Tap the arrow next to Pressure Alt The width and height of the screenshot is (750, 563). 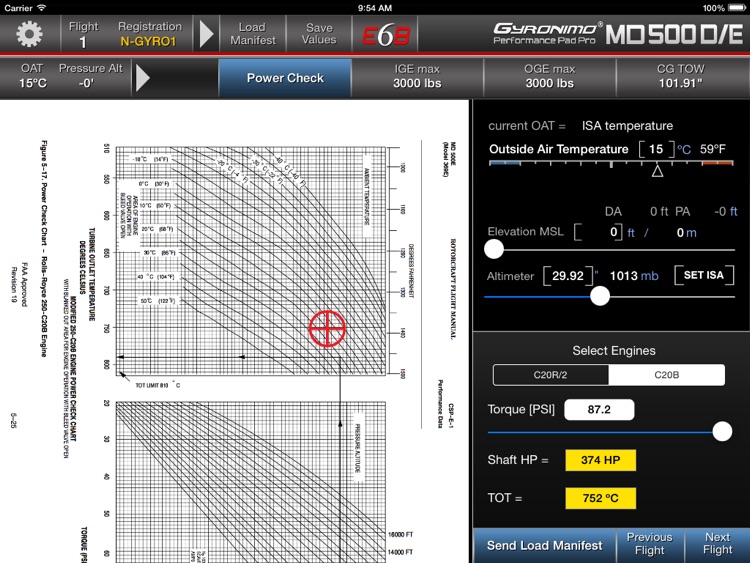click(143, 77)
